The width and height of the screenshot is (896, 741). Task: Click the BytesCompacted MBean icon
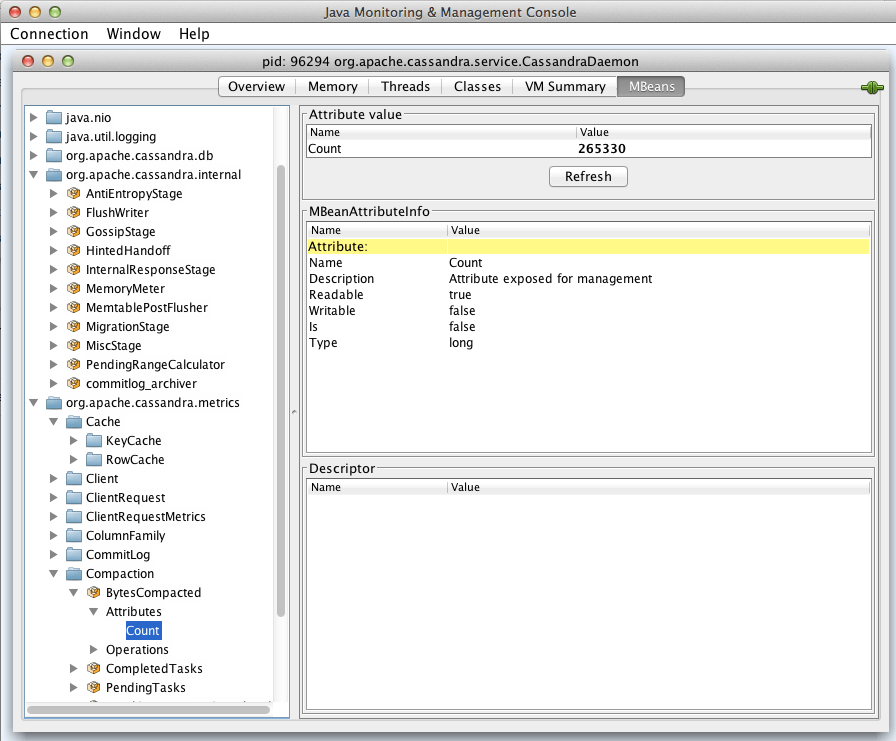[93, 592]
